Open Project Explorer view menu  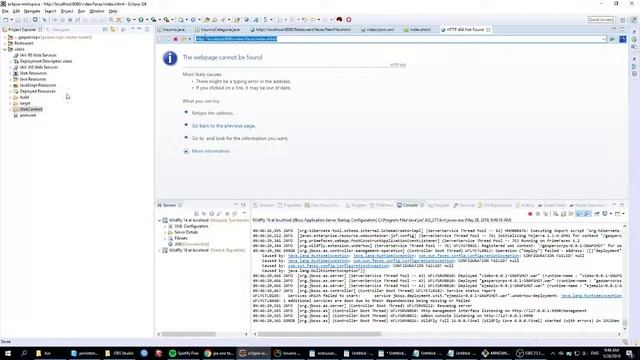[x=133, y=29]
